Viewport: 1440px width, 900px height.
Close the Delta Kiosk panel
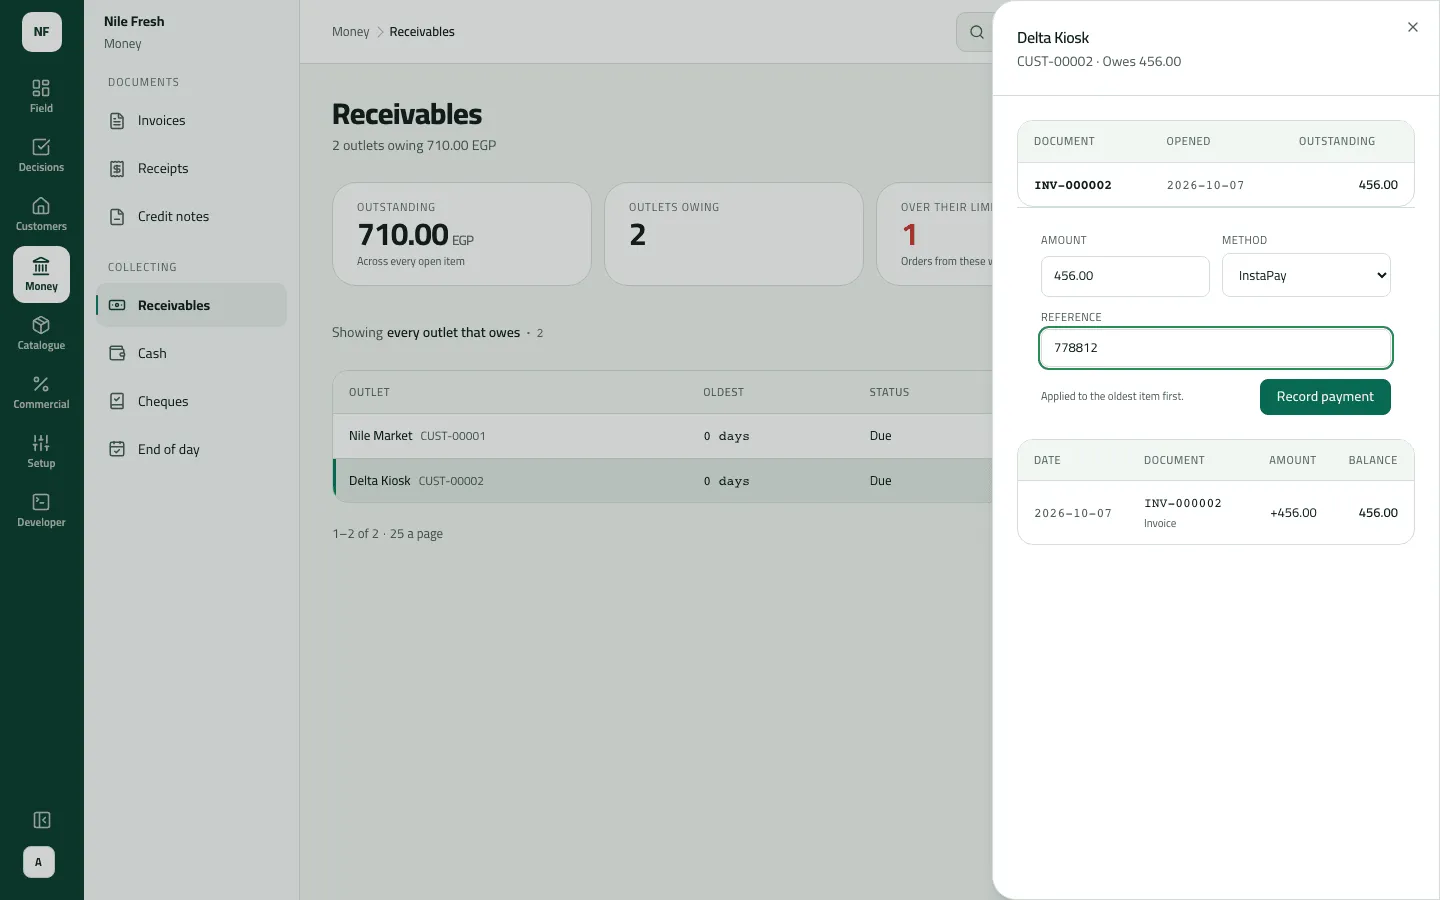[x=1413, y=27]
